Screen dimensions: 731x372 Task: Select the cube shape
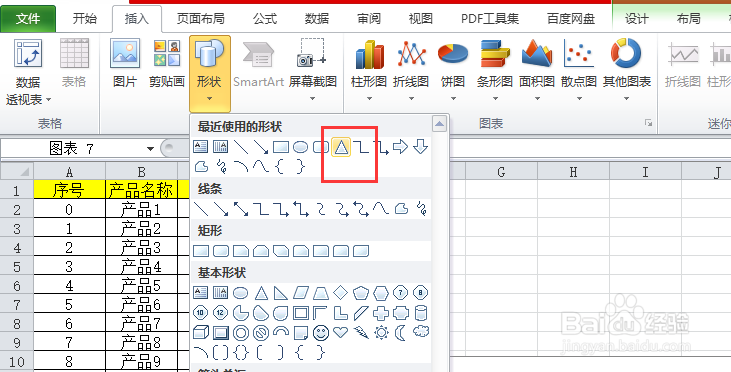(200, 333)
